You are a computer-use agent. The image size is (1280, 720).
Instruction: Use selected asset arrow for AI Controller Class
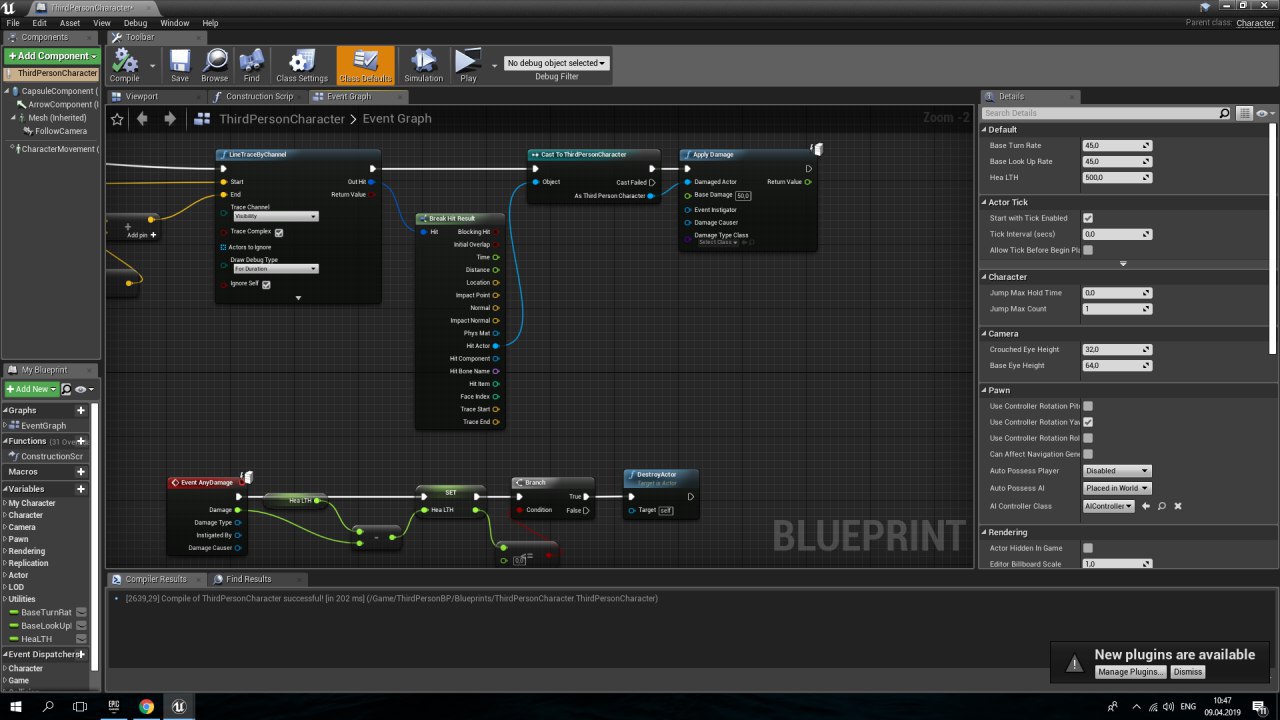[x=1146, y=506]
